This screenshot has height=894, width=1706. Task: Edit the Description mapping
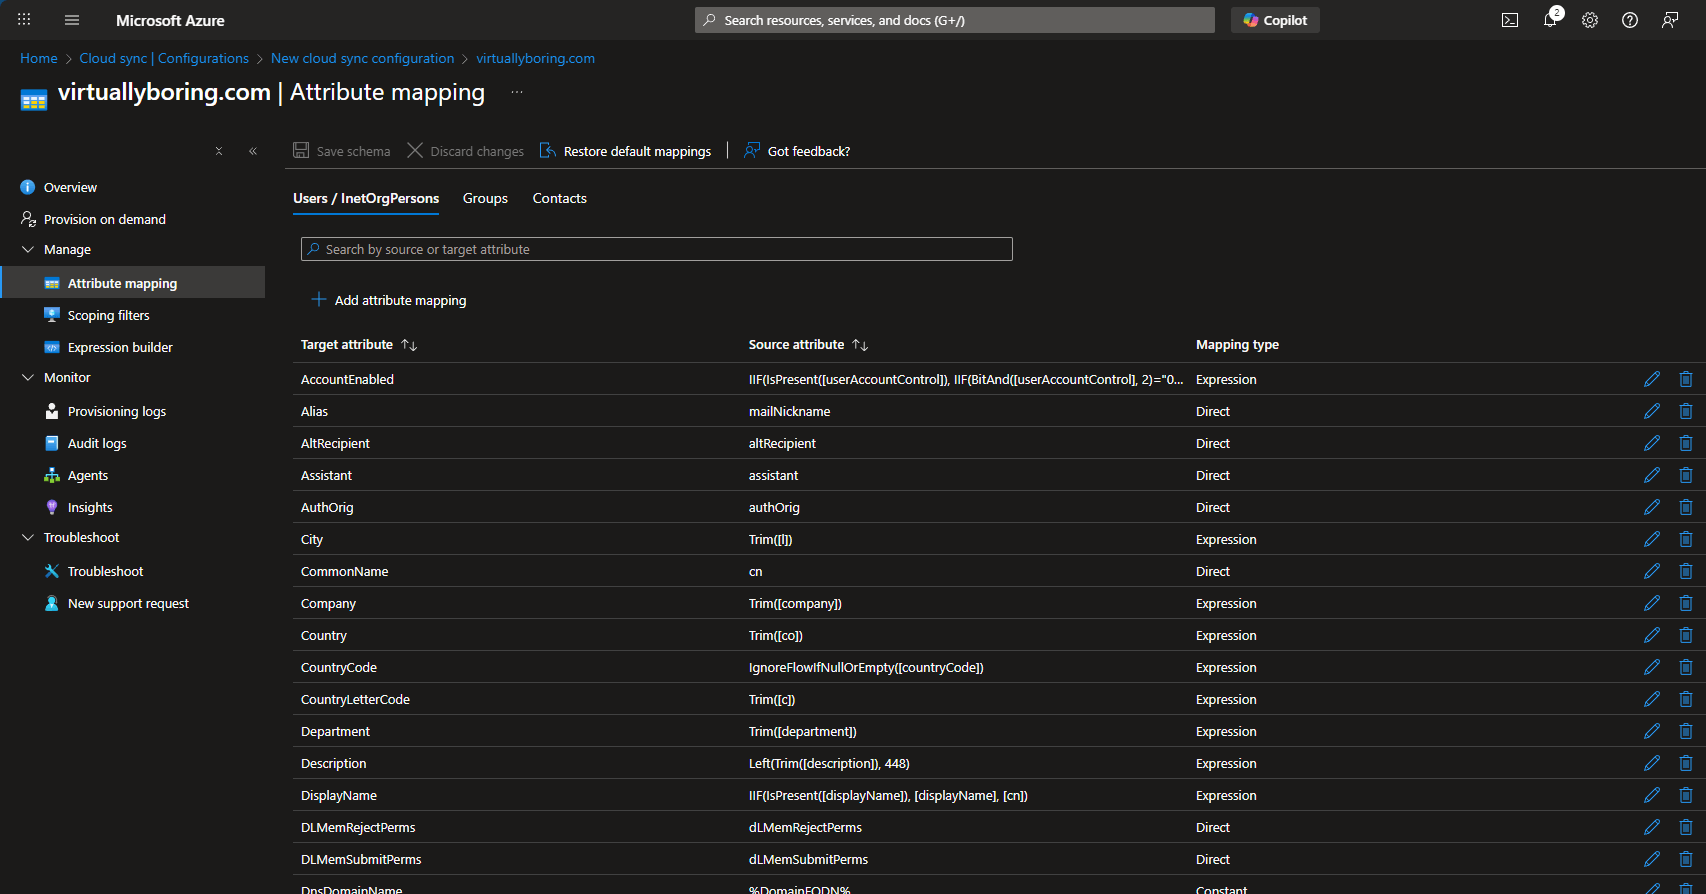[x=1652, y=763]
